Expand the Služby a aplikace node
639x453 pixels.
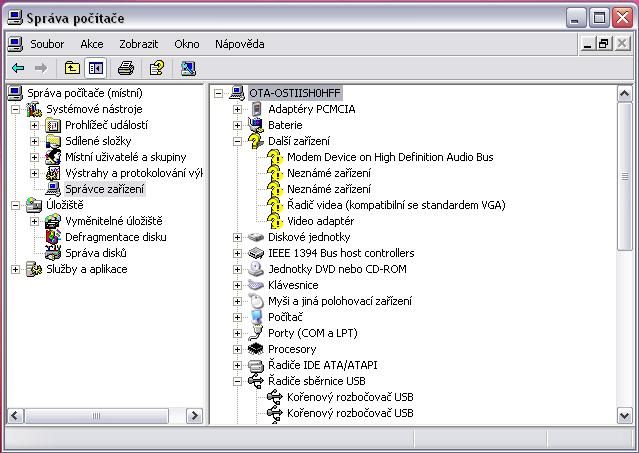[x=15, y=269]
